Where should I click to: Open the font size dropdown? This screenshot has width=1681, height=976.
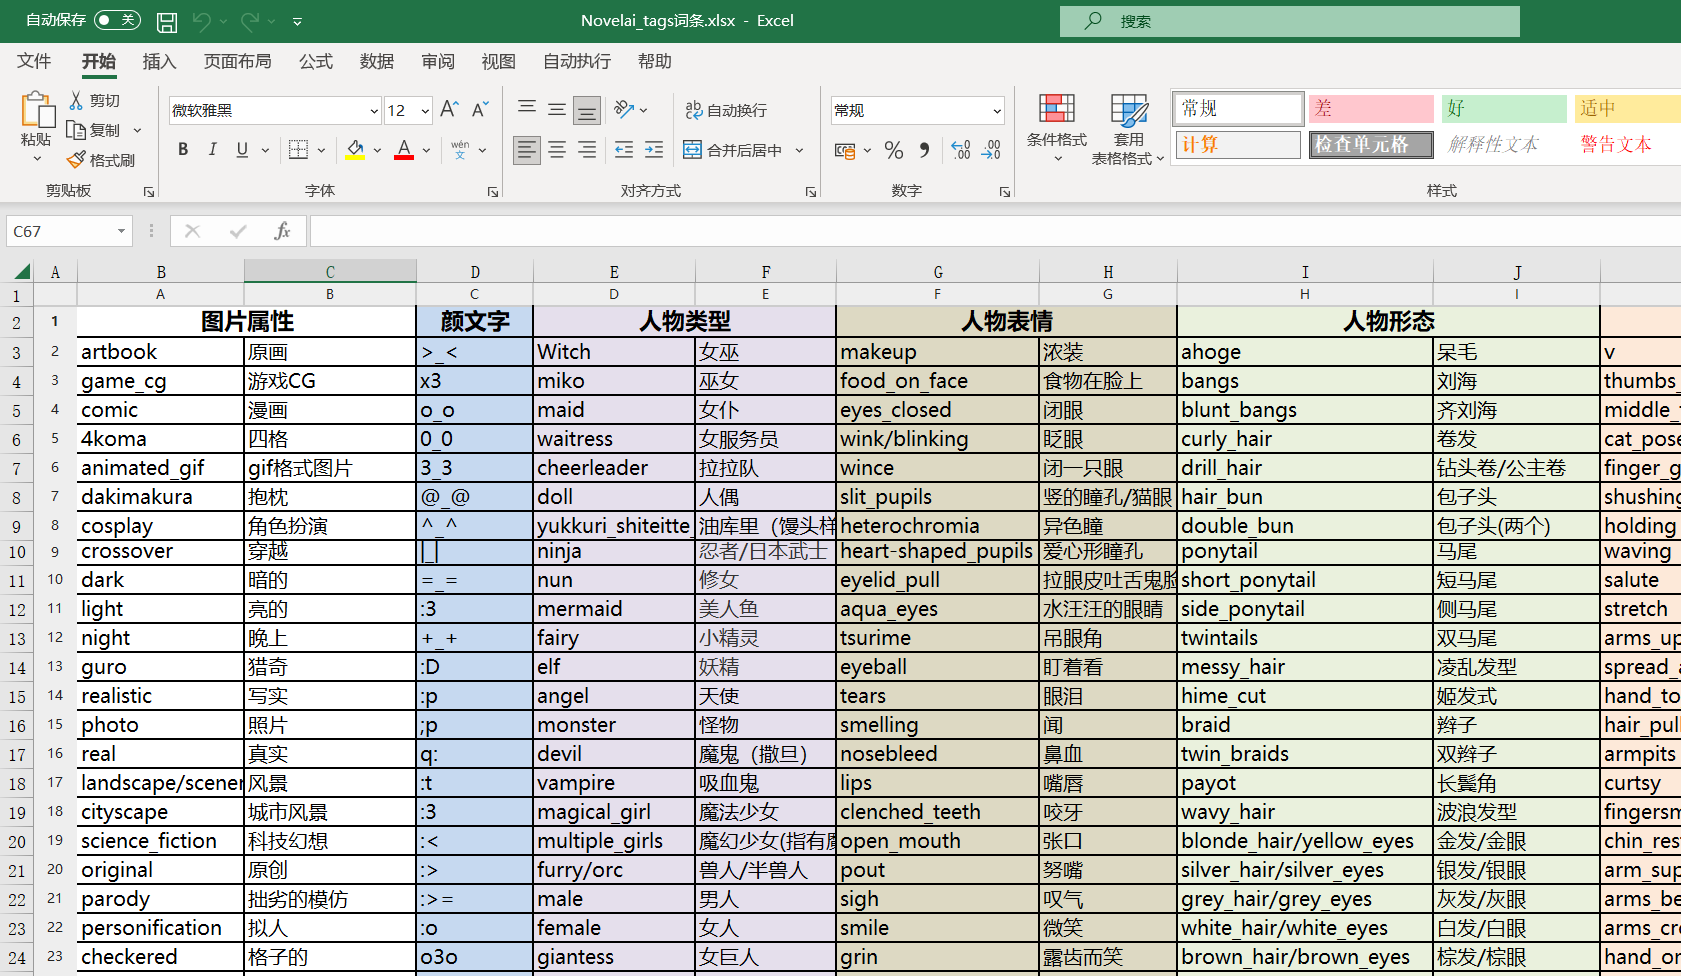coord(425,111)
